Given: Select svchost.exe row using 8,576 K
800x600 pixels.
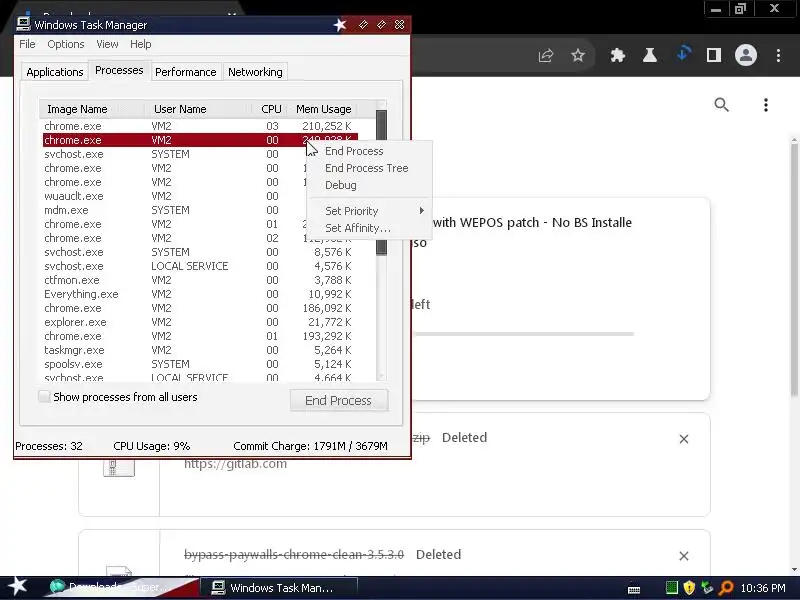Looking at the screenshot, I should point(199,252).
